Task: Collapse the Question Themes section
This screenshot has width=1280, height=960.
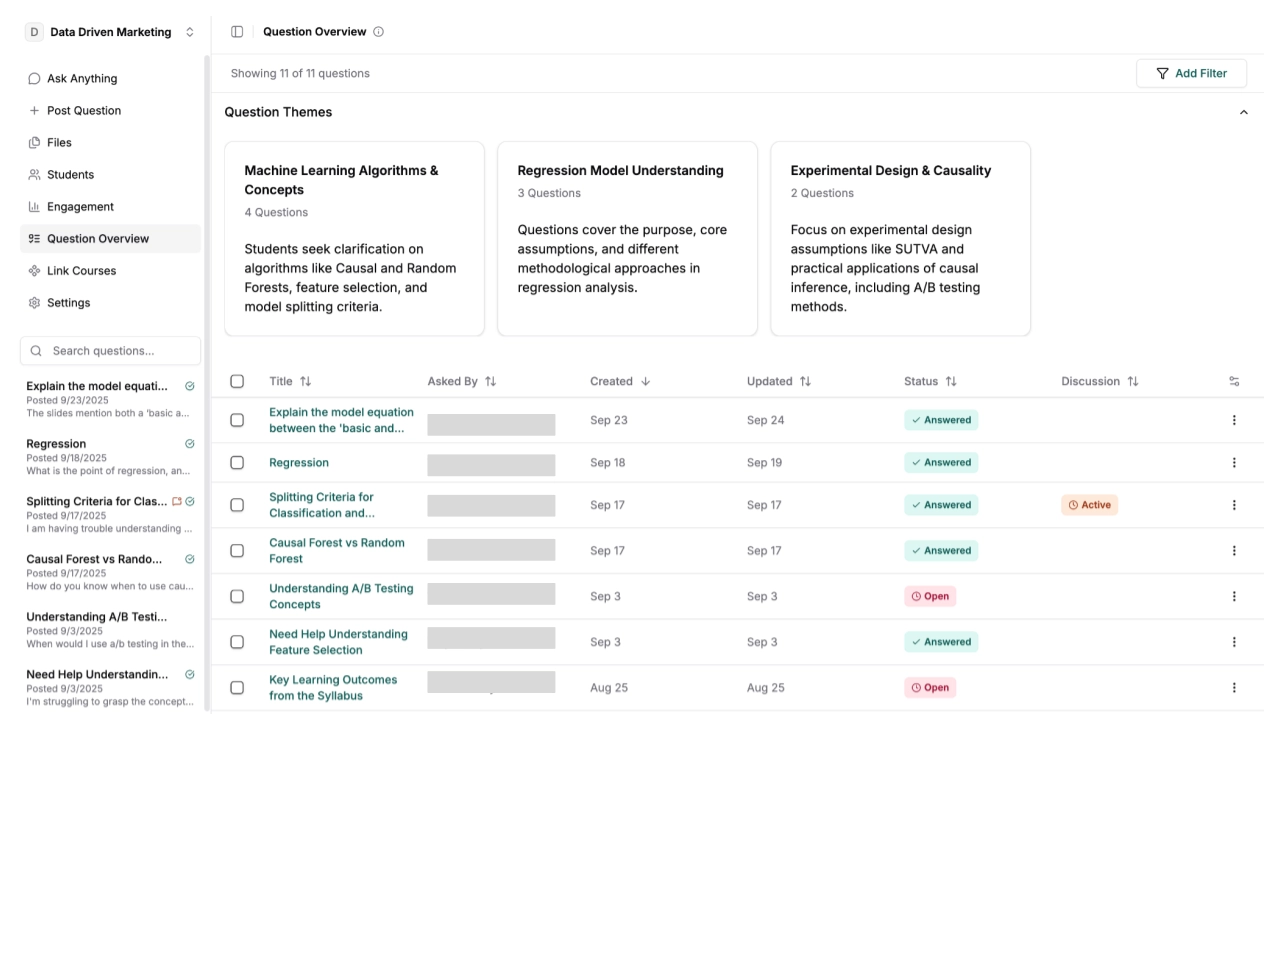Action: point(1243,112)
